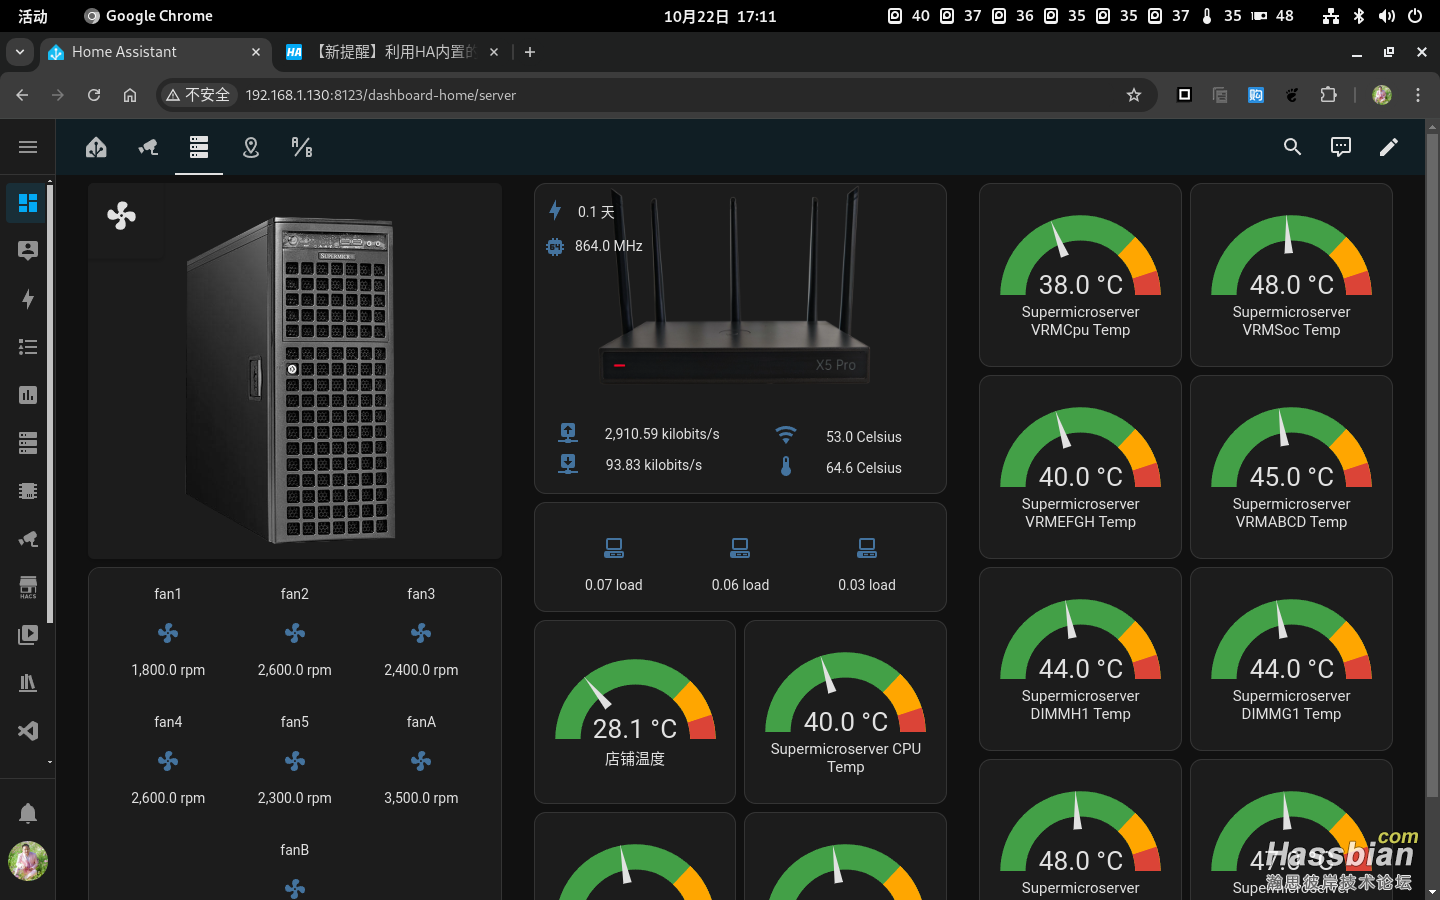Click the 不安全 site security indicator
1440x900 pixels.
point(198,95)
